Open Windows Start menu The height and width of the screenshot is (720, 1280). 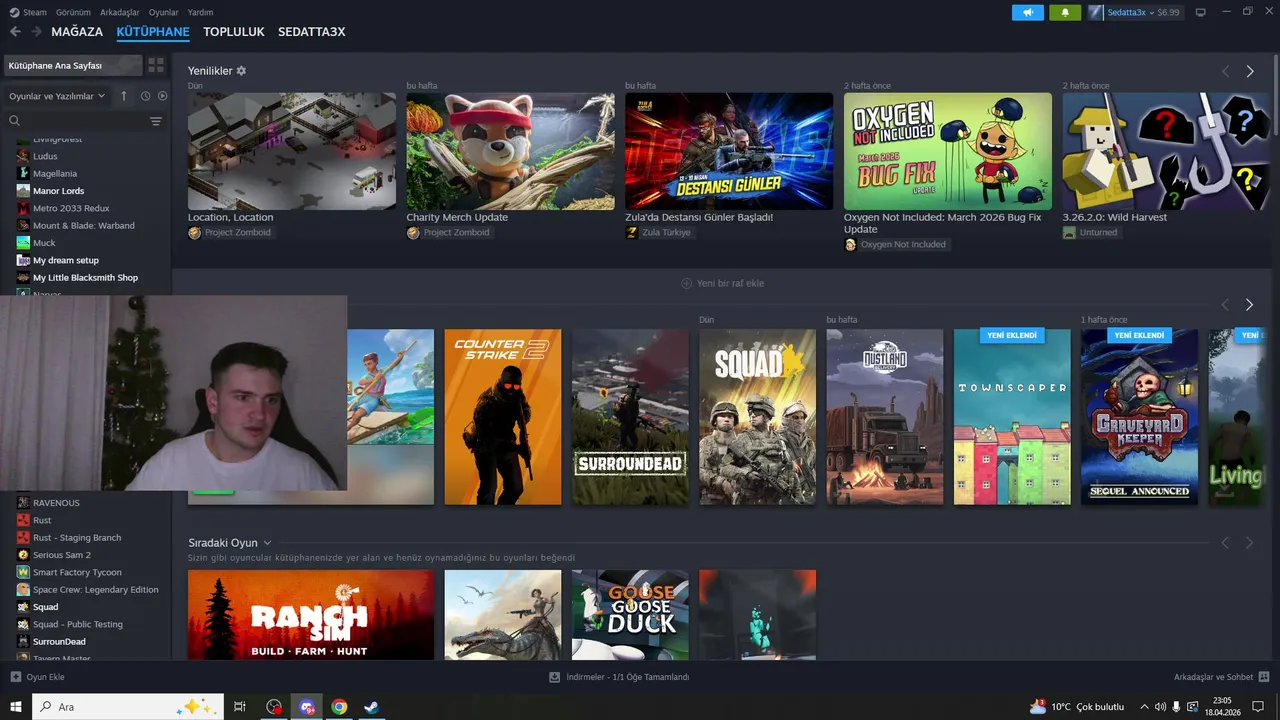click(x=16, y=707)
